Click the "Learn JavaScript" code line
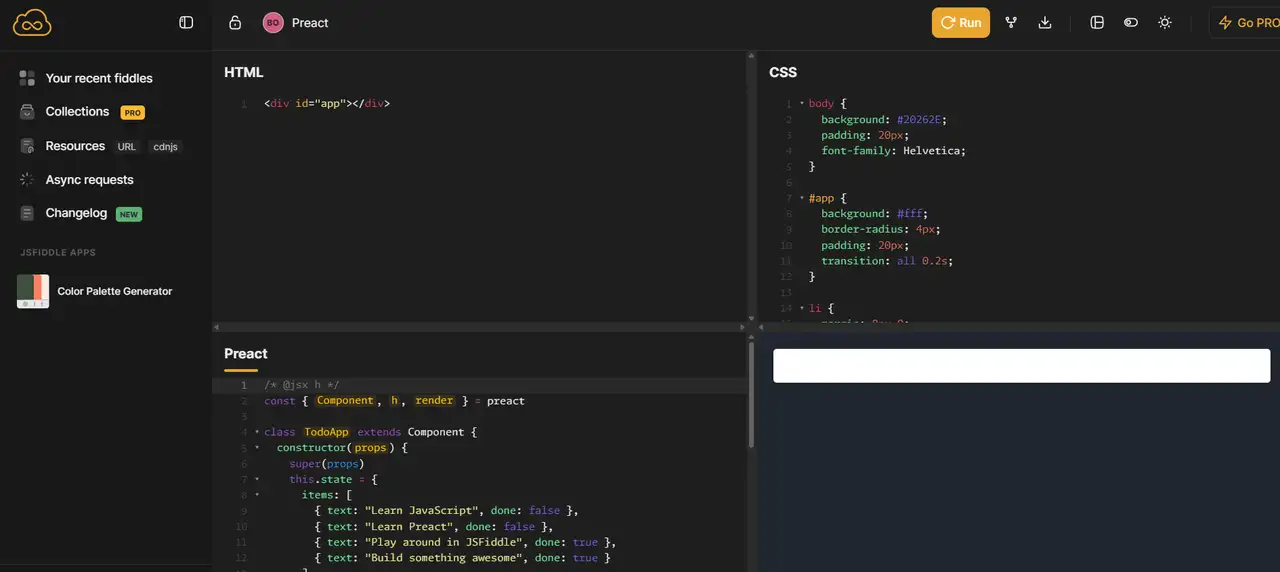 point(446,511)
